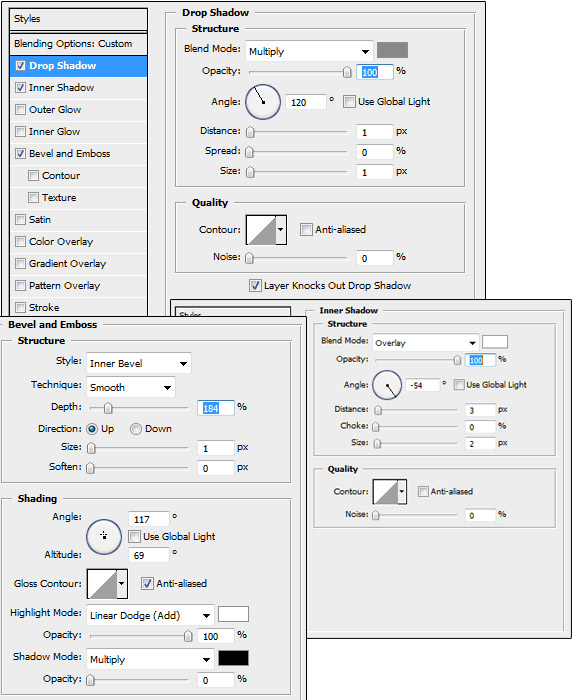Screen dimensions: 580x700
Task: Select the Down direction radio button
Action: tap(136, 429)
